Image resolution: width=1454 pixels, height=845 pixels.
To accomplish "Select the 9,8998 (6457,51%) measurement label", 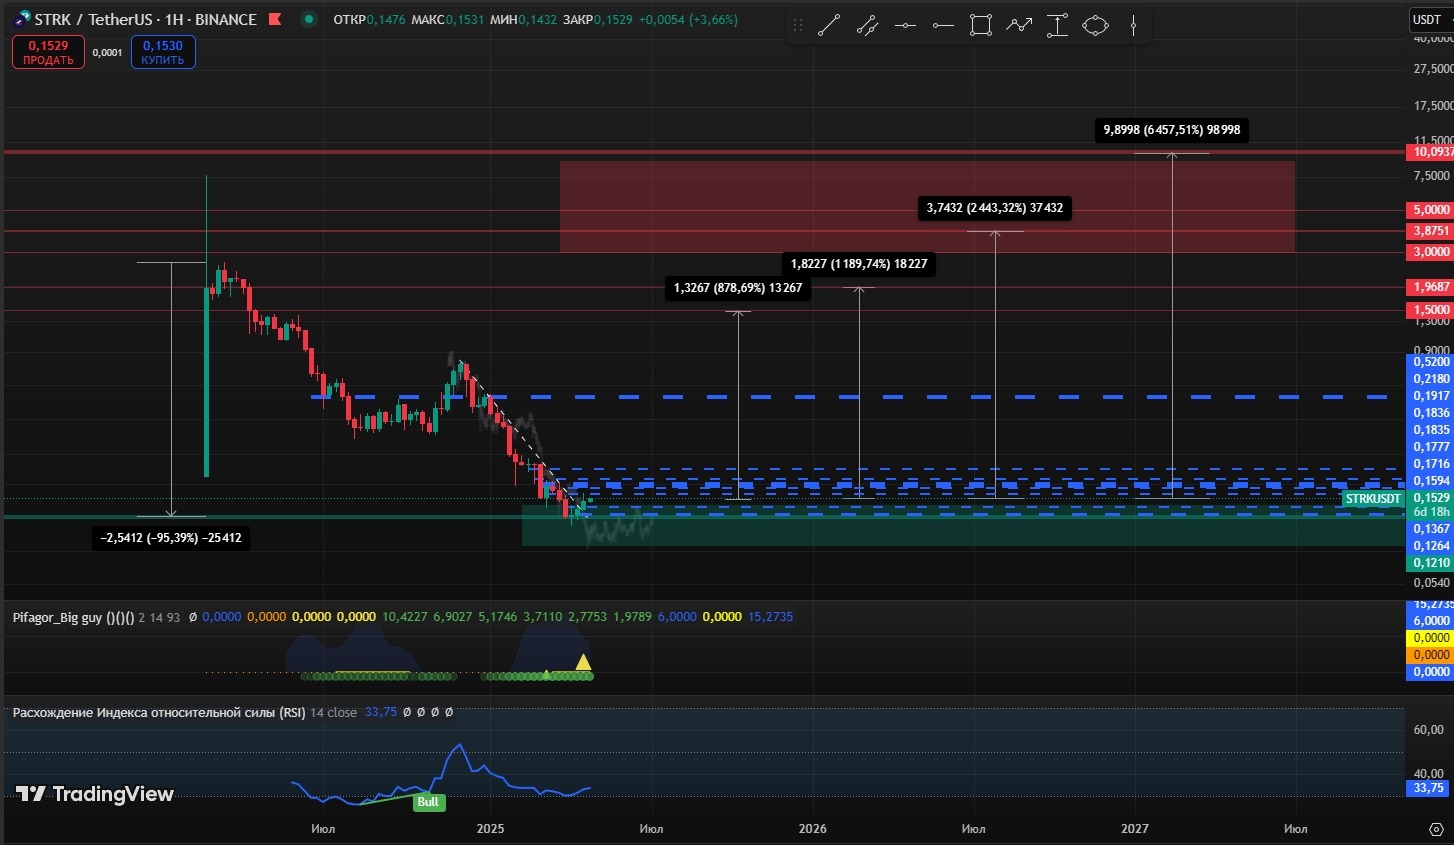I will pyautogui.click(x=1171, y=130).
